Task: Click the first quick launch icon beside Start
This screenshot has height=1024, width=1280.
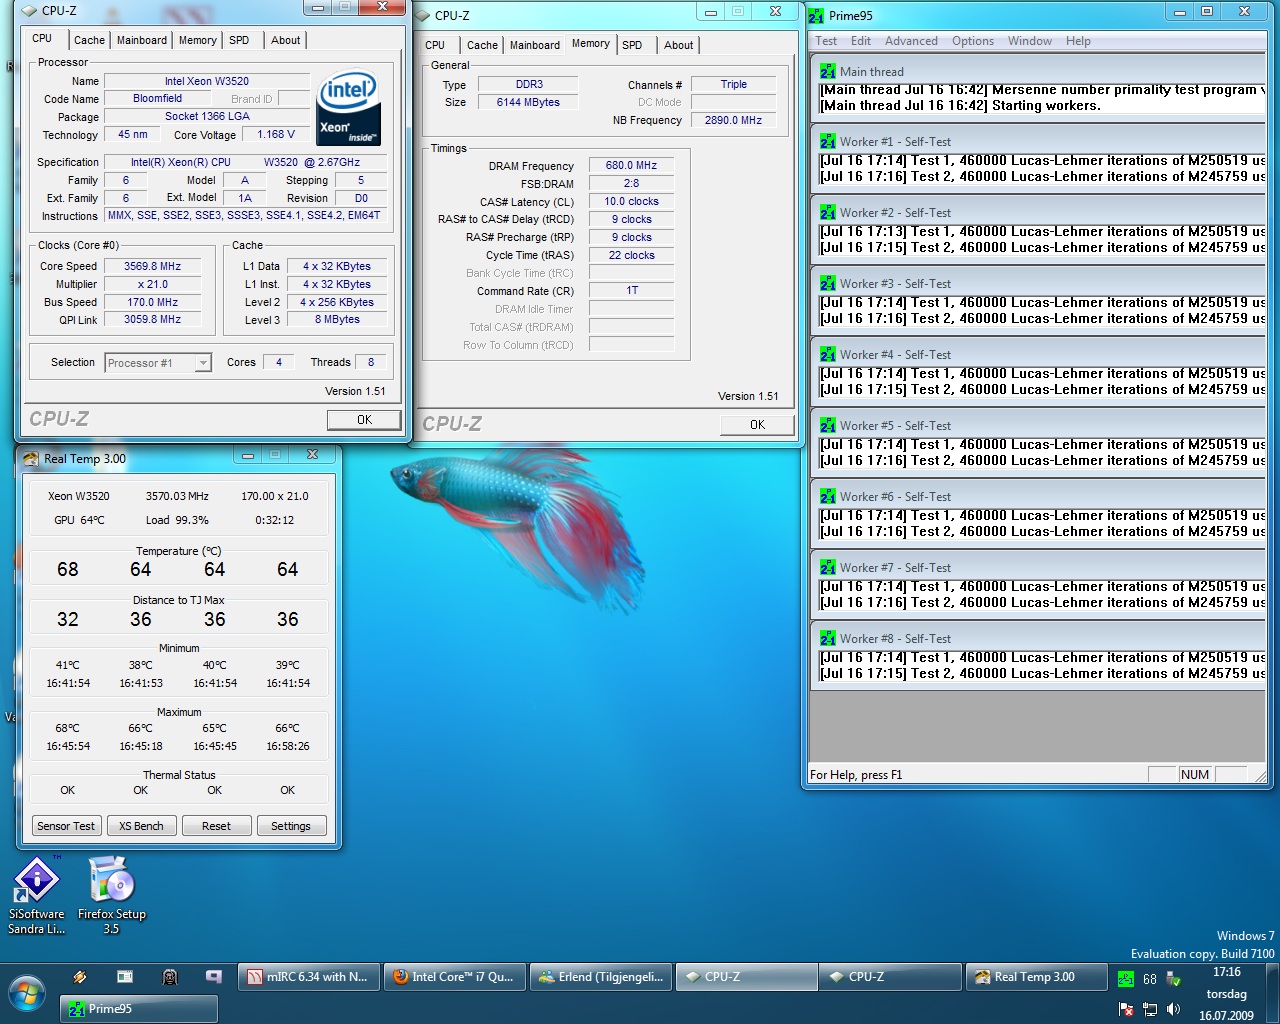Action: click(80, 977)
